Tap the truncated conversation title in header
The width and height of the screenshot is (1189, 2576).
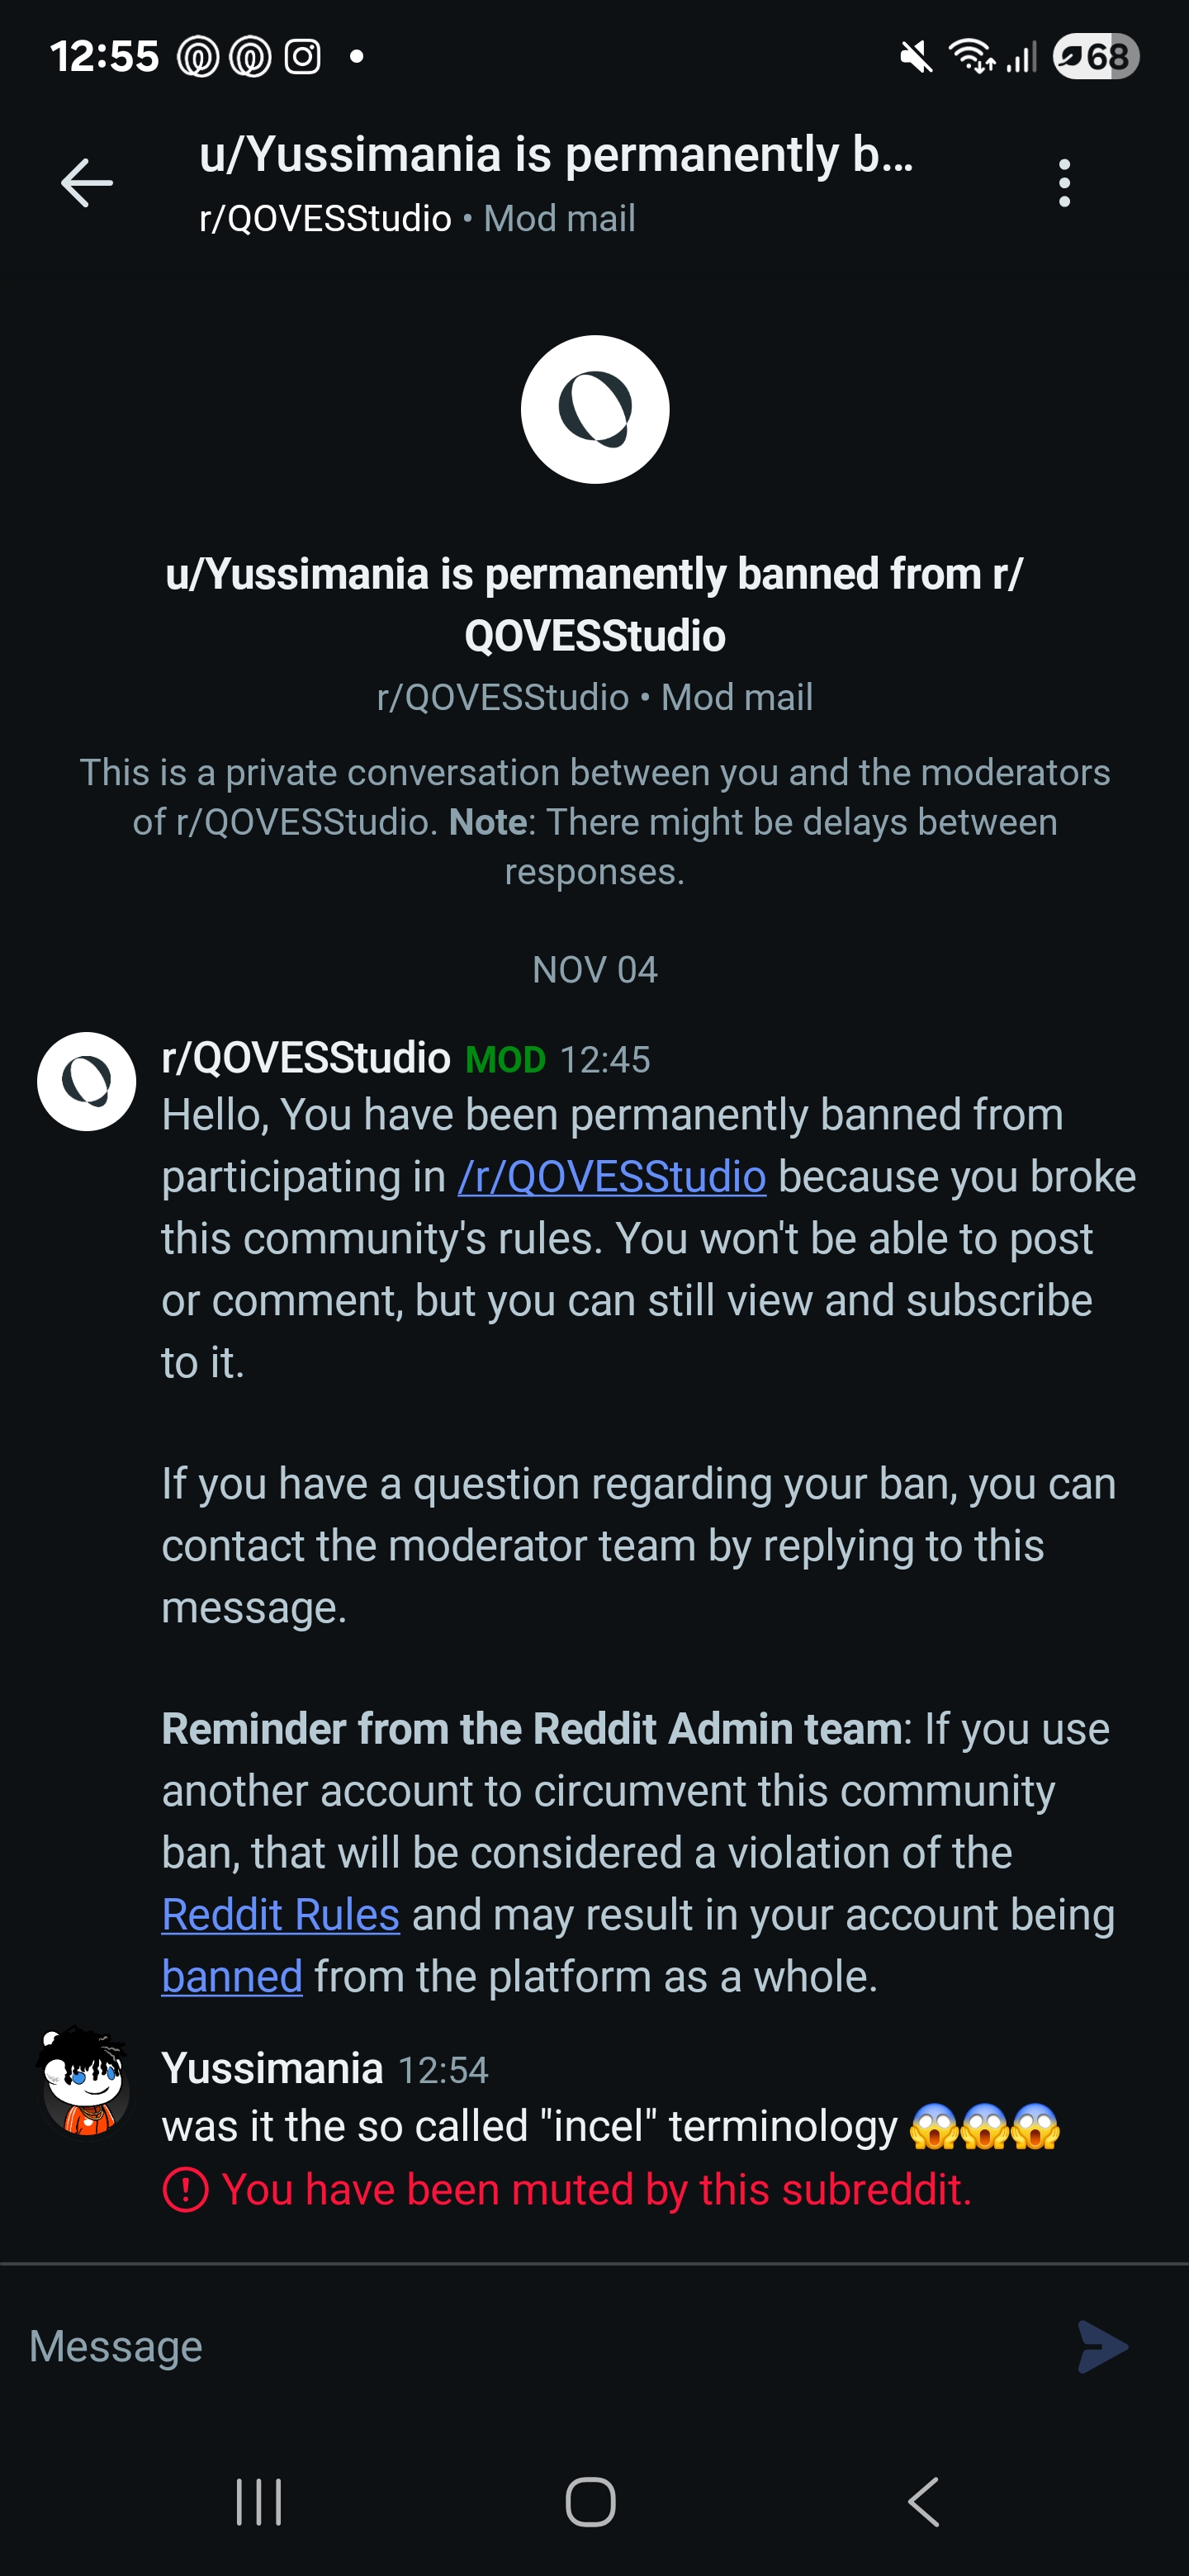point(556,155)
